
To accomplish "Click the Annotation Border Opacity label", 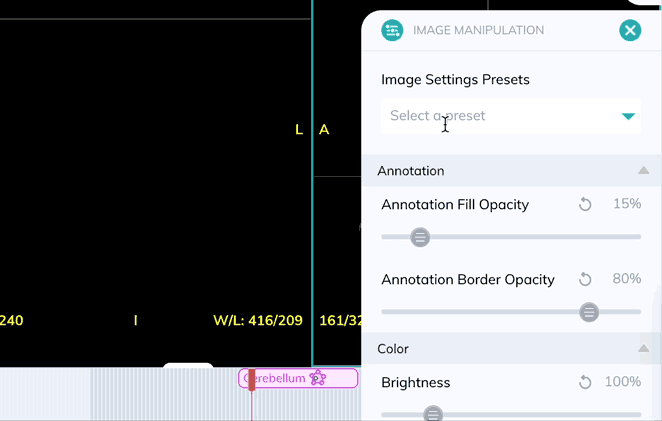I will click(468, 280).
